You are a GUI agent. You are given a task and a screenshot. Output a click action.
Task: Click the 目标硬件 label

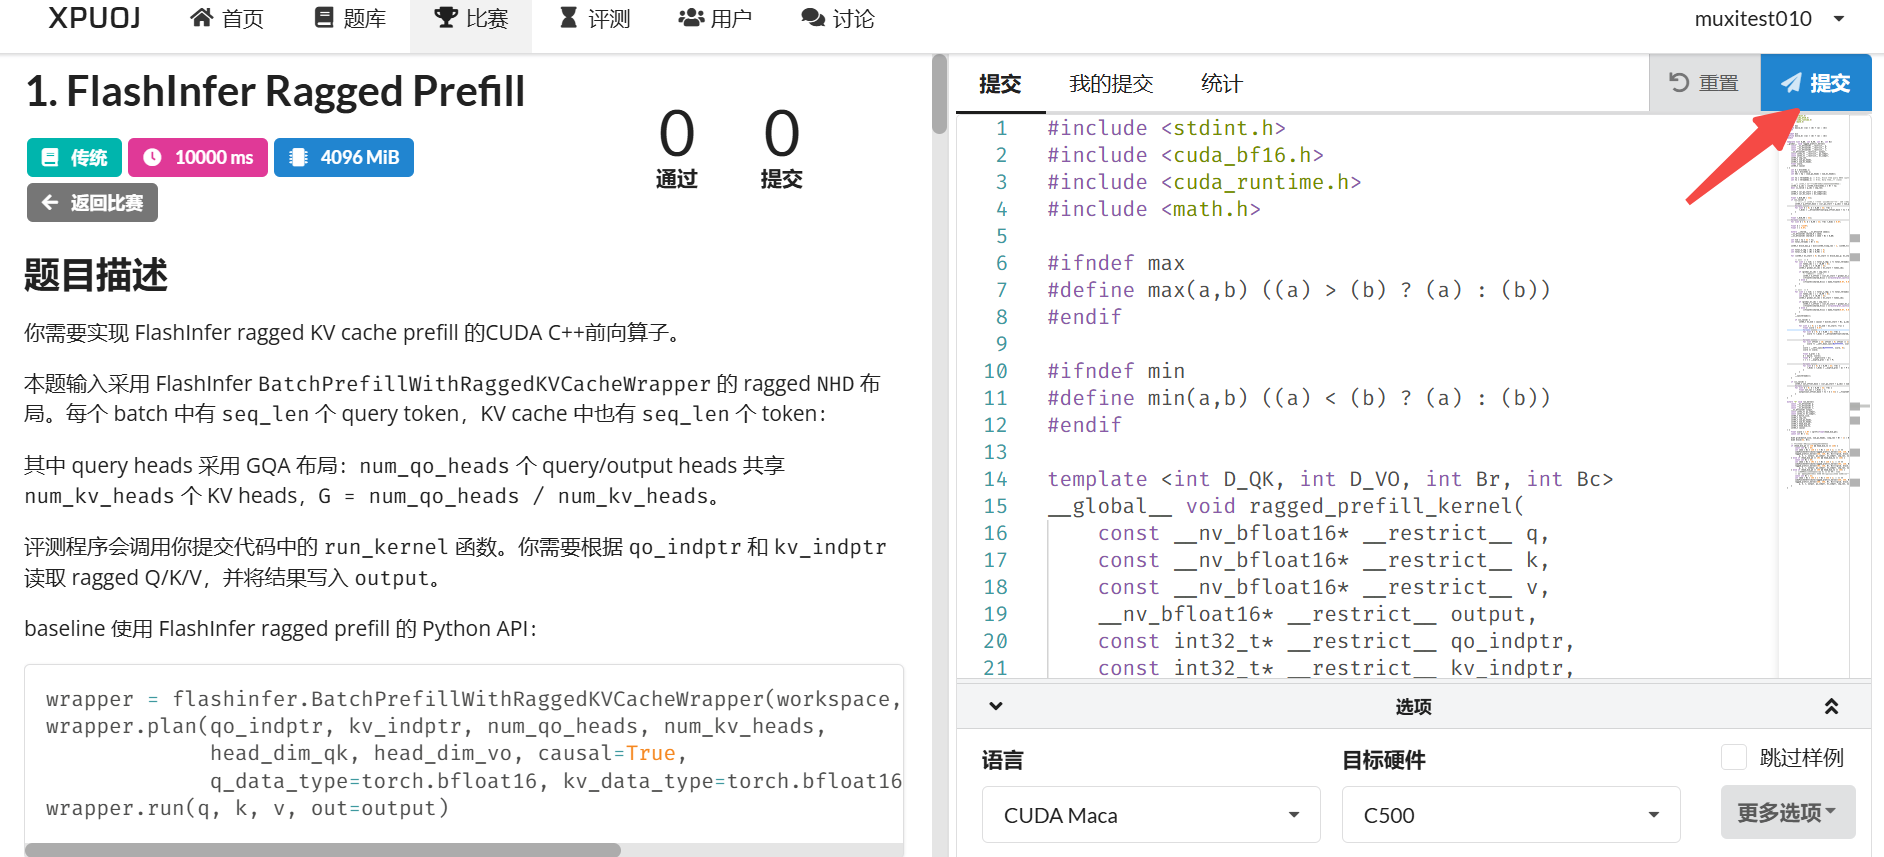tap(1383, 760)
